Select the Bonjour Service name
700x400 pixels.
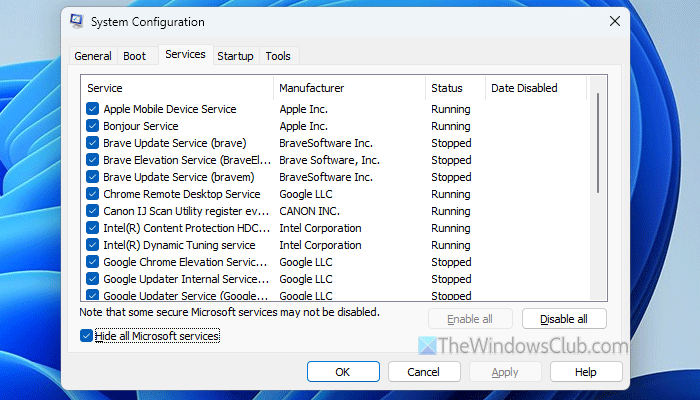(141, 126)
